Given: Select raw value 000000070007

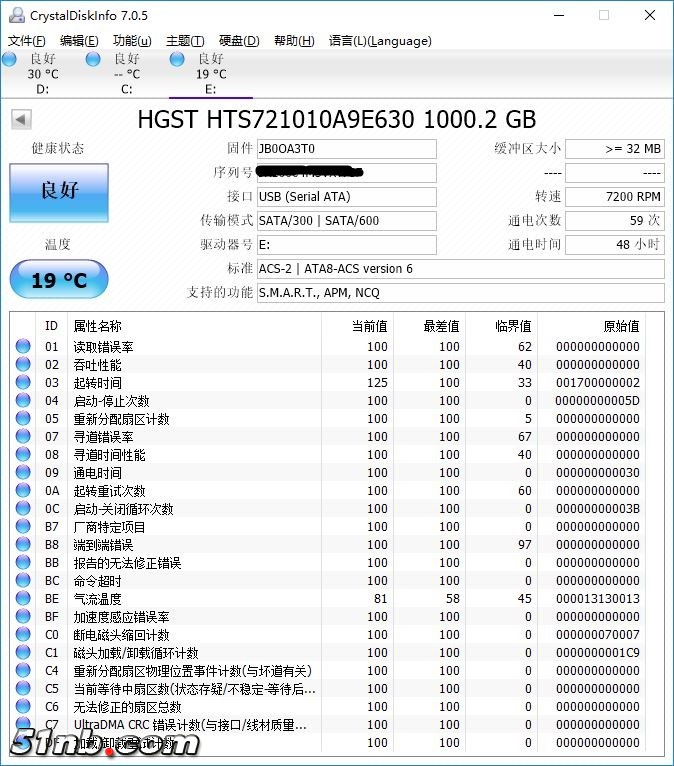Looking at the screenshot, I should (597, 635).
